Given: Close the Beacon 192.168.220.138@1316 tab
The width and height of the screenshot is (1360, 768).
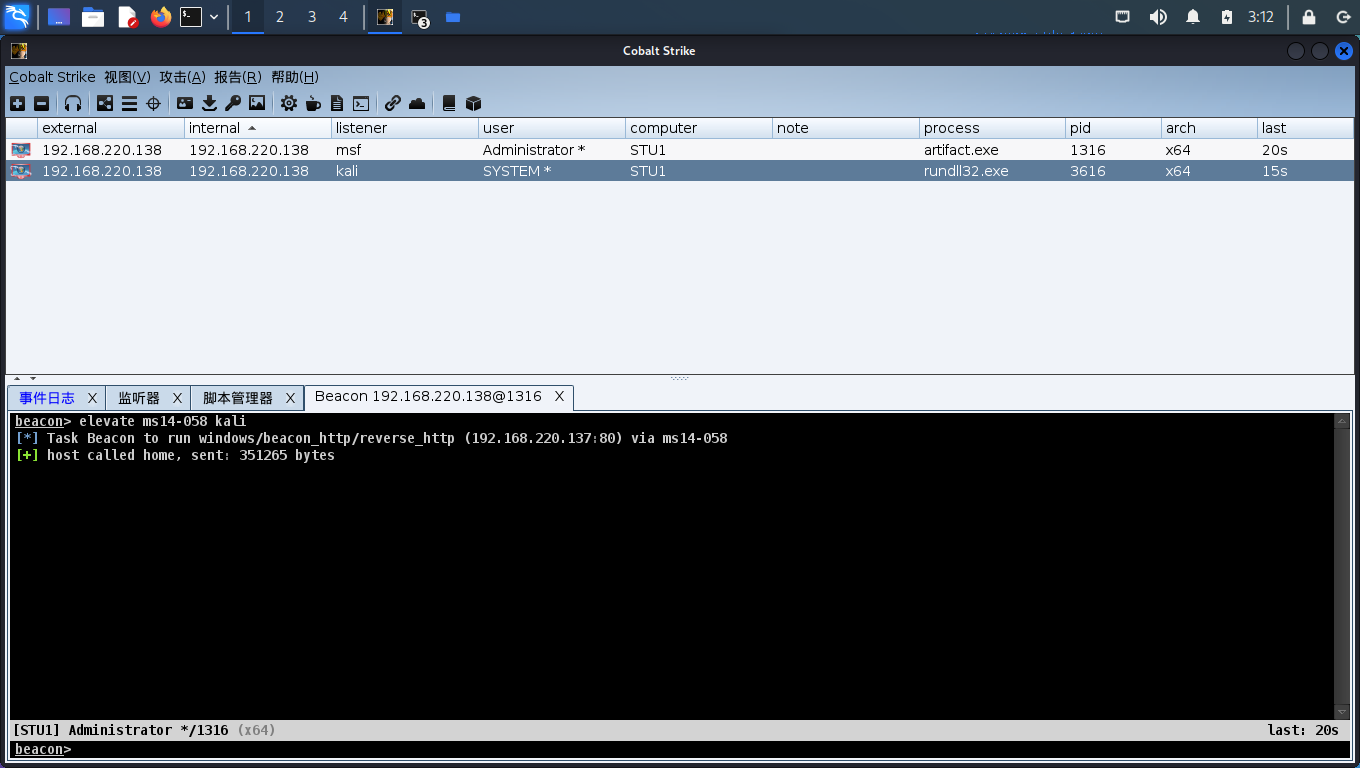Looking at the screenshot, I should point(560,397).
